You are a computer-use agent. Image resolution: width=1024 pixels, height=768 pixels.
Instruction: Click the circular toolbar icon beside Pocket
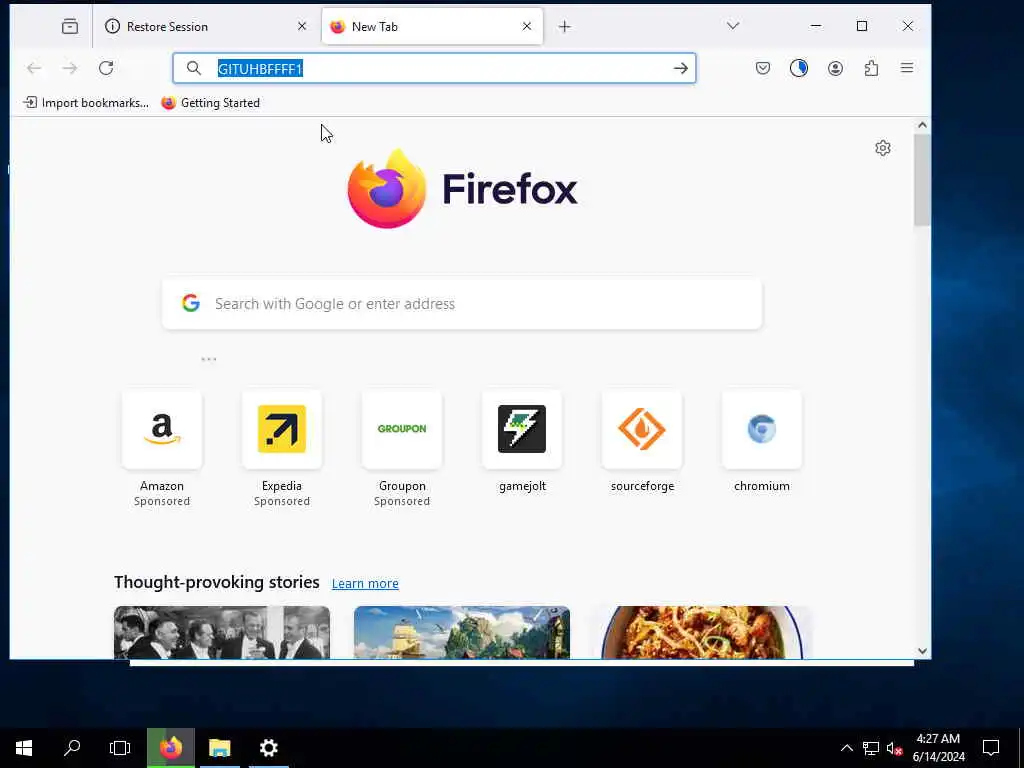click(x=799, y=68)
